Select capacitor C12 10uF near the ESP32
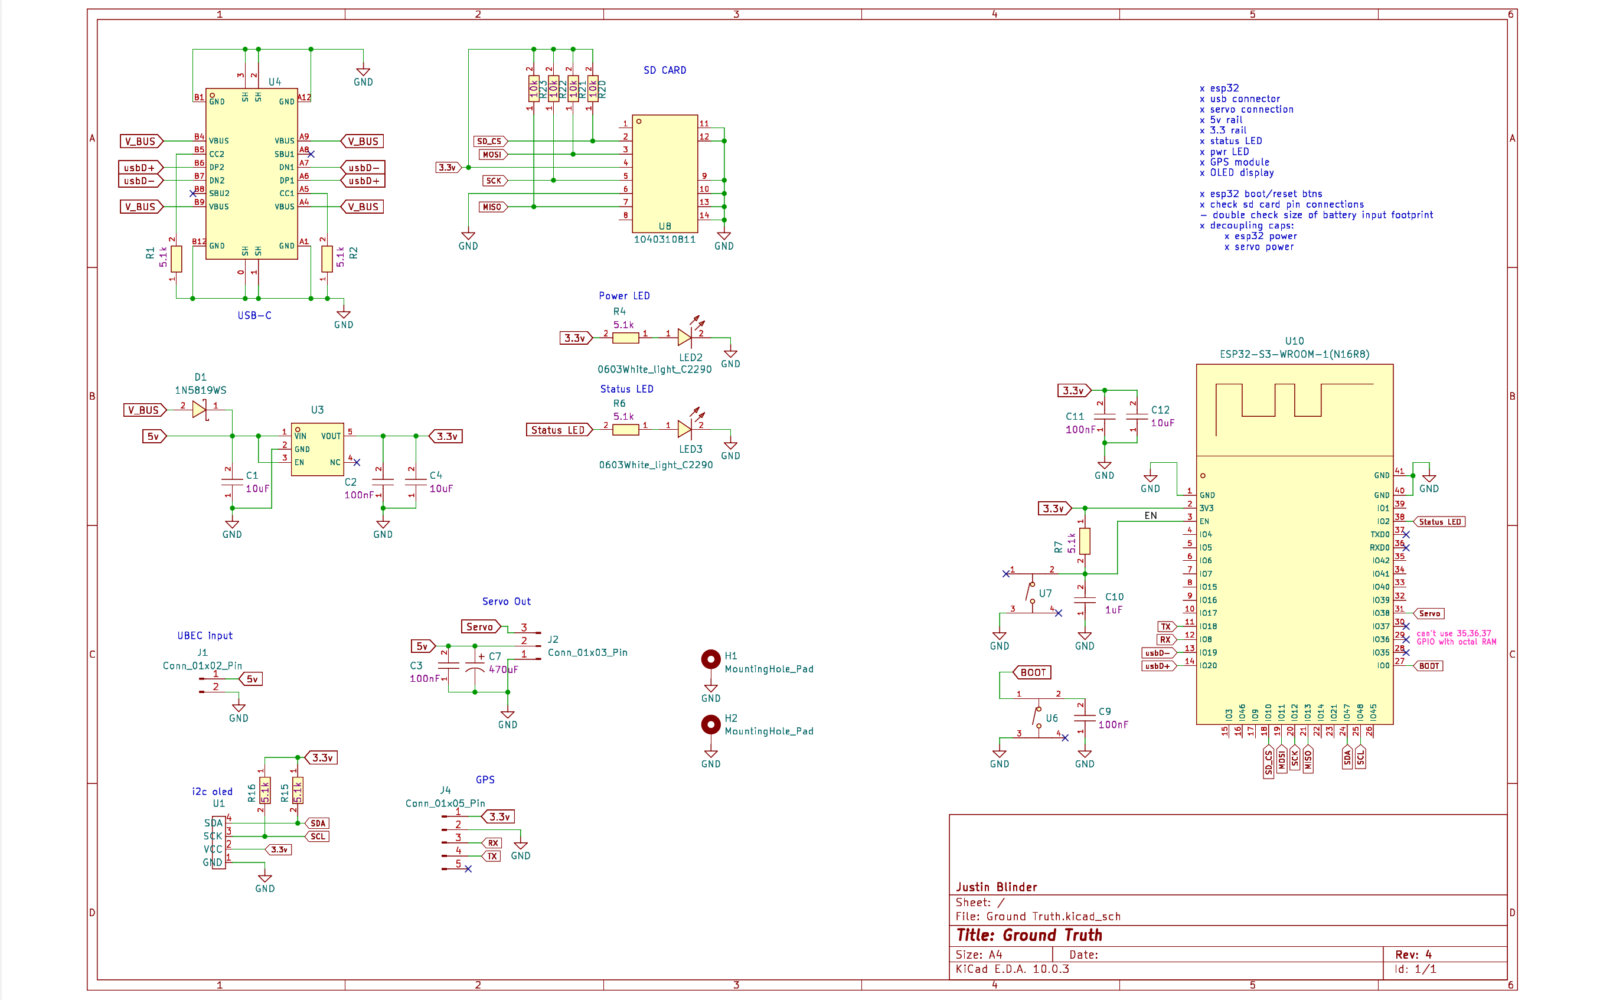Viewport: 1600px width, 1000px height. [x=1137, y=416]
